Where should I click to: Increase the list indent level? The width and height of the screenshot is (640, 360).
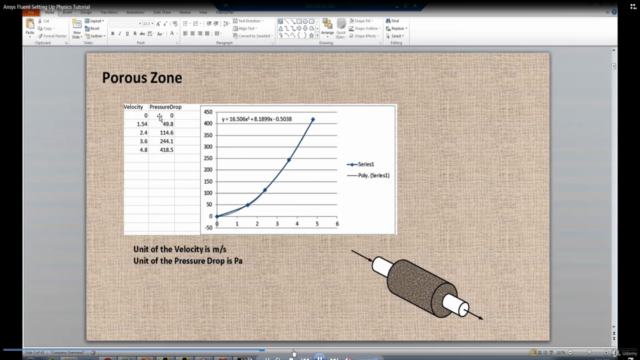[x=216, y=24]
